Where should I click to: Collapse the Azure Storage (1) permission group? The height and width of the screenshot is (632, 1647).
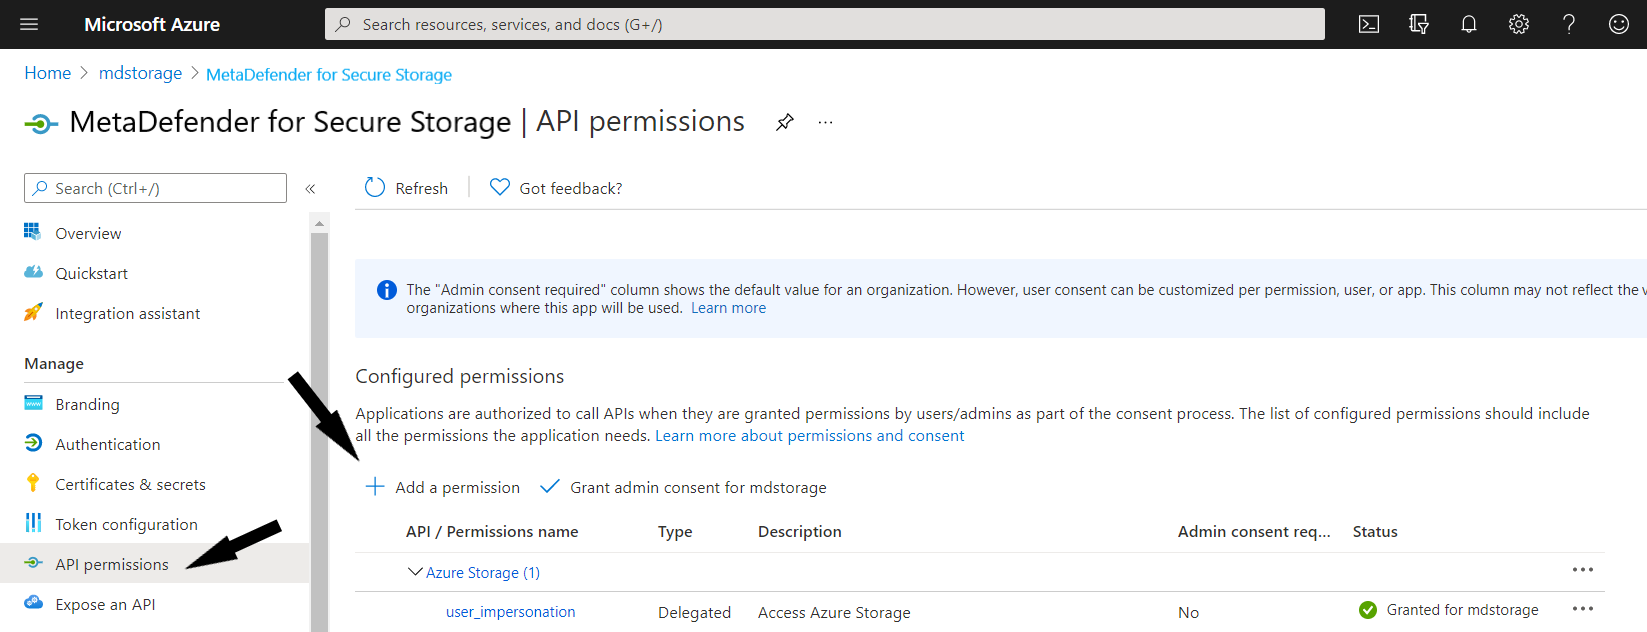[415, 572]
